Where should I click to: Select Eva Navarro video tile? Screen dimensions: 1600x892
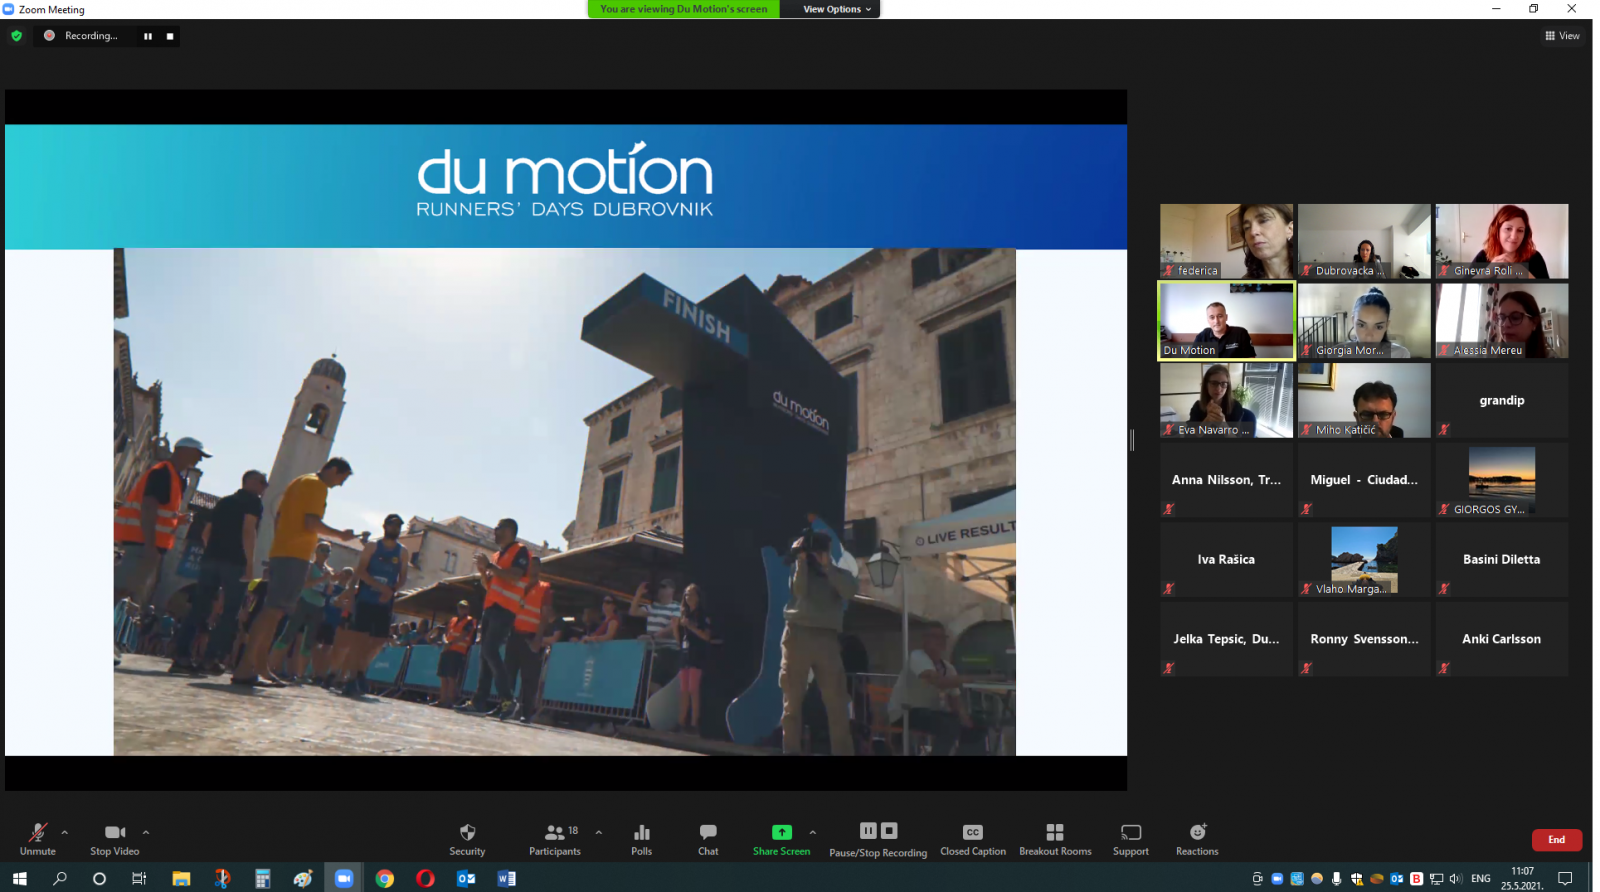coord(1226,400)
